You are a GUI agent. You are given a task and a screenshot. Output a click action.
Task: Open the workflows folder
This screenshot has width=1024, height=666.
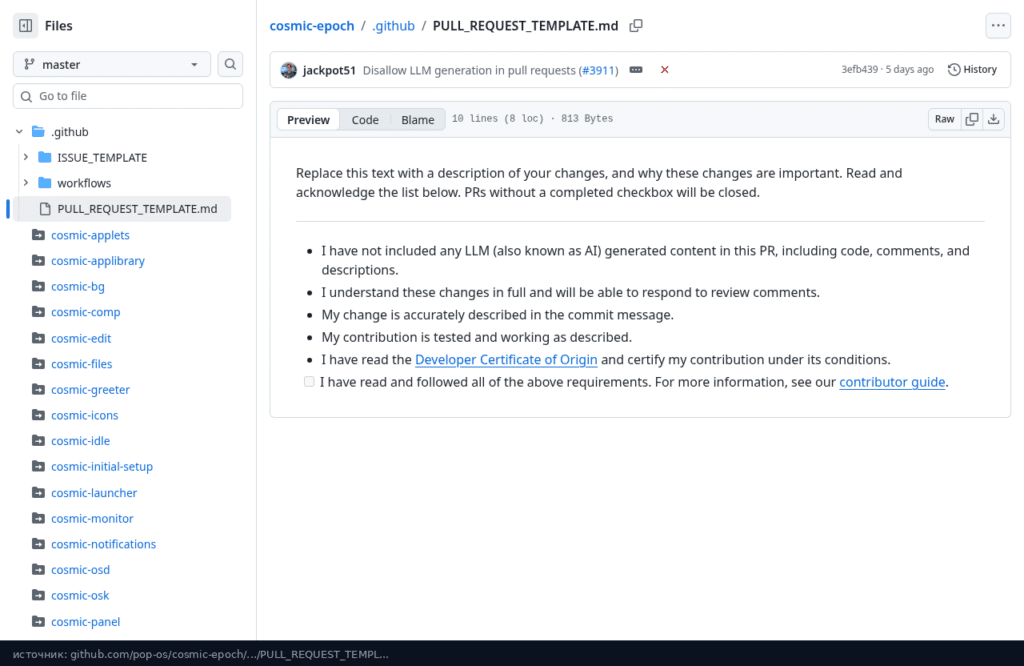tap(84, 183)
